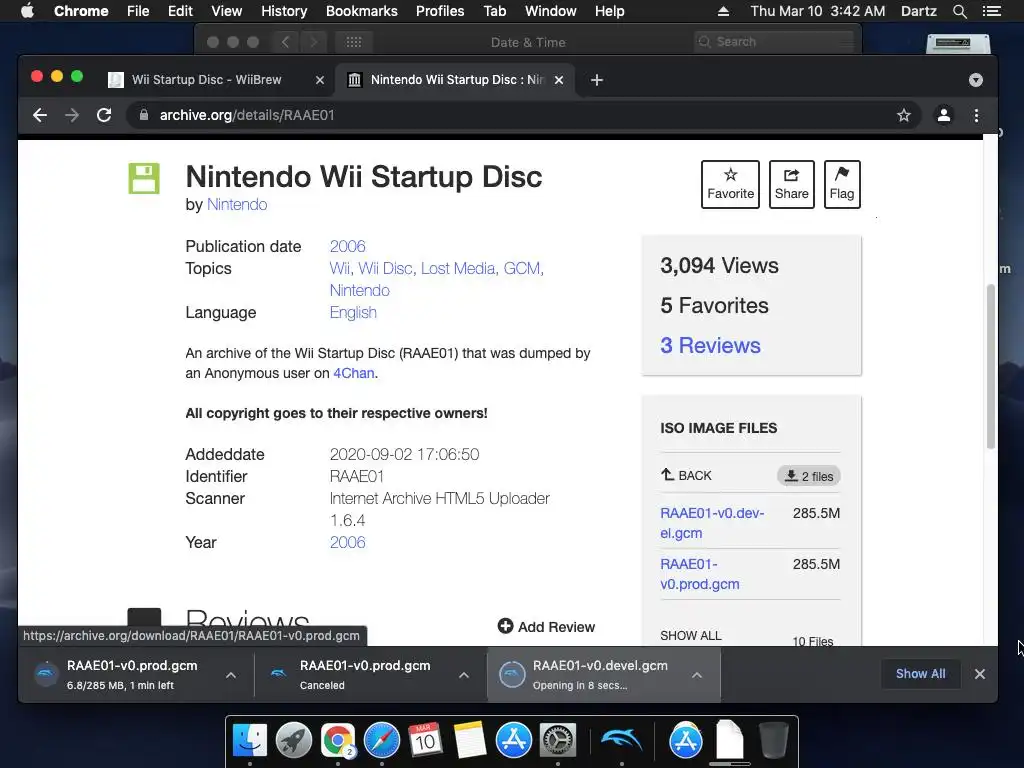Open the GCM topic link
1024x768 pixels.
click(x=523, y=268)
